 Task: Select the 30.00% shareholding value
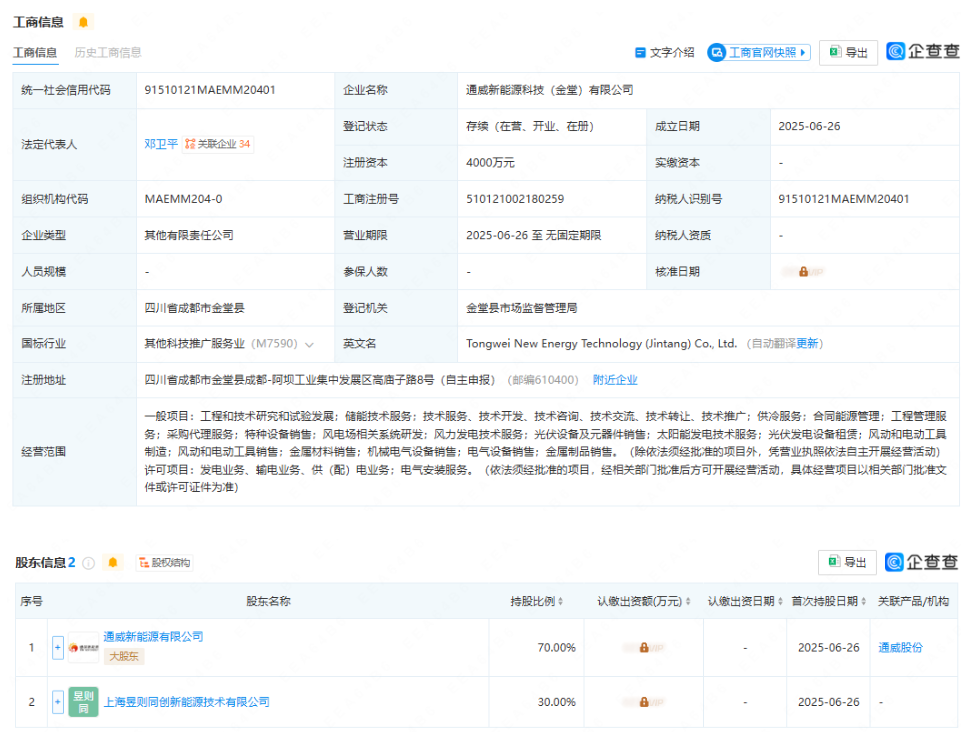click(557, 702)
